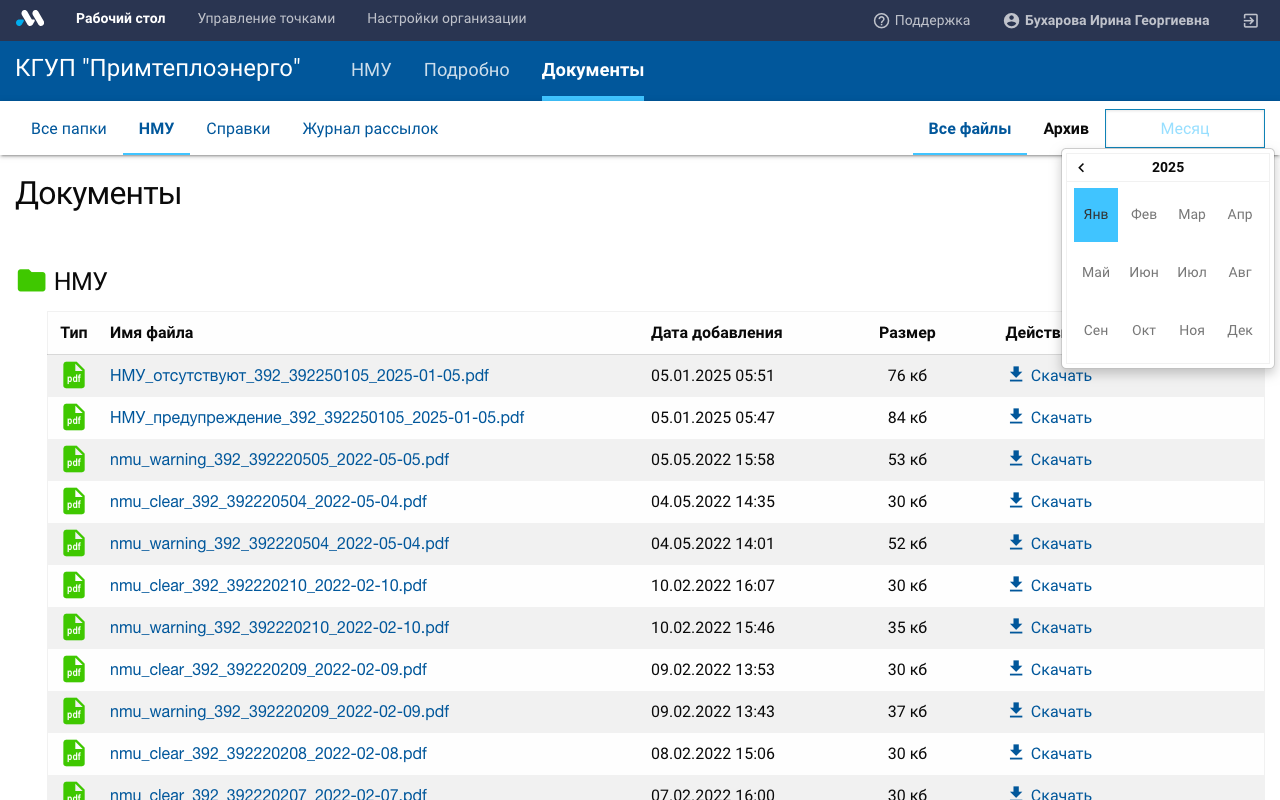Click download icon for nmu_warning 2022-05-05 row
The width and height of the screenshot is (1280, 800).
[1016, 458]
